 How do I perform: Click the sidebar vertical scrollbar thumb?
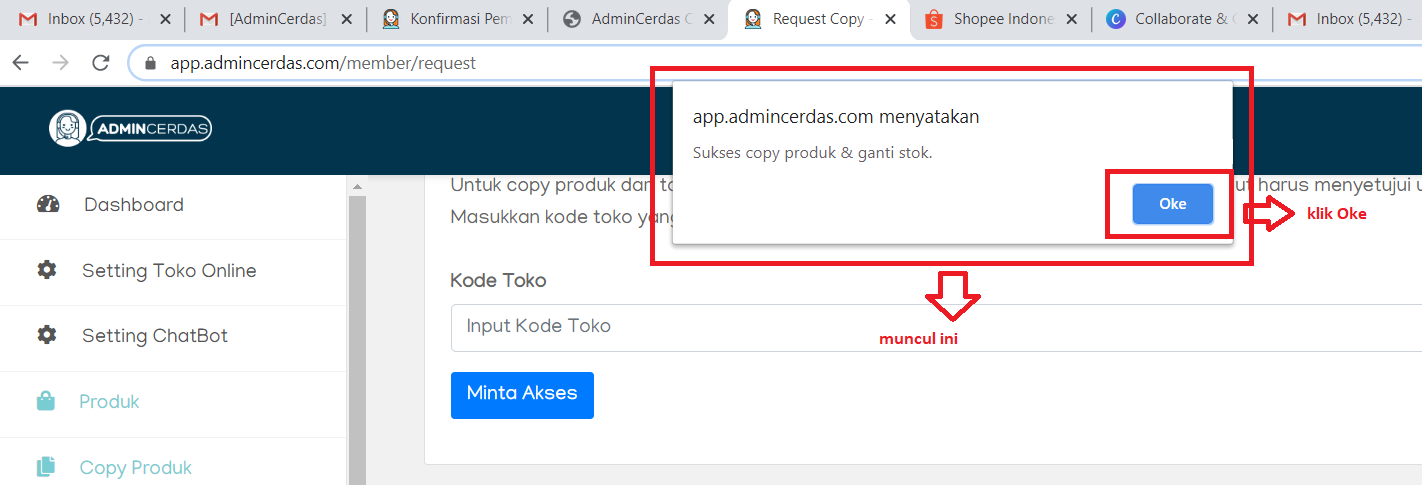coord(357,340)
